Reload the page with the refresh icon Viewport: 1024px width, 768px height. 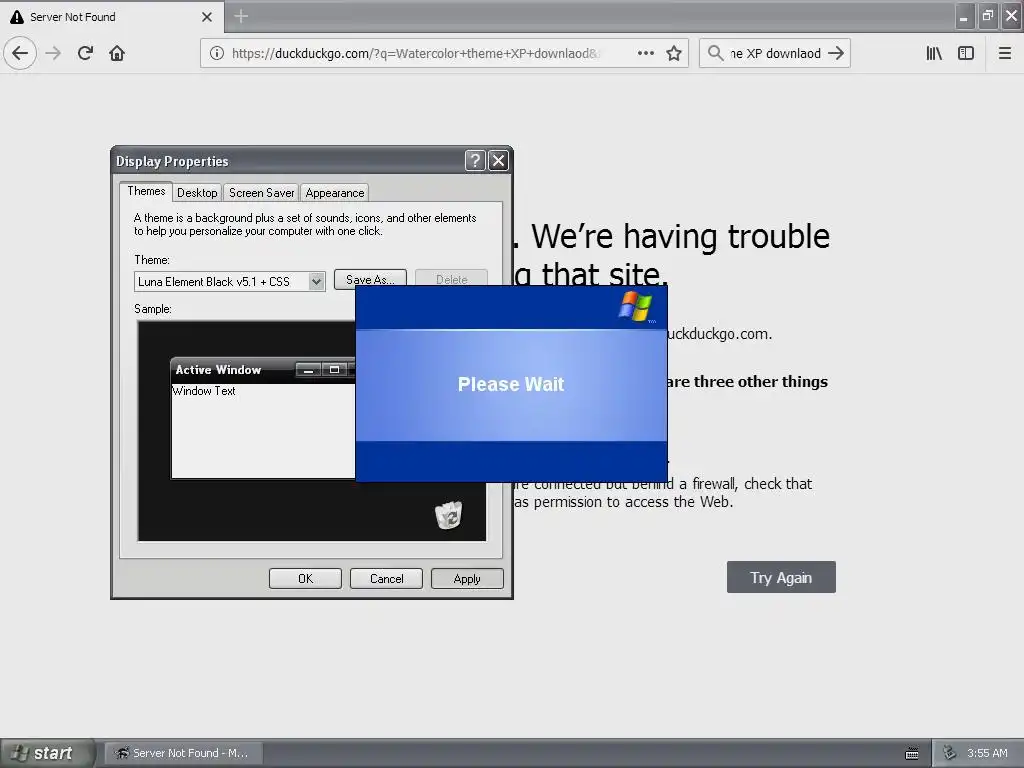pos(85,53)
